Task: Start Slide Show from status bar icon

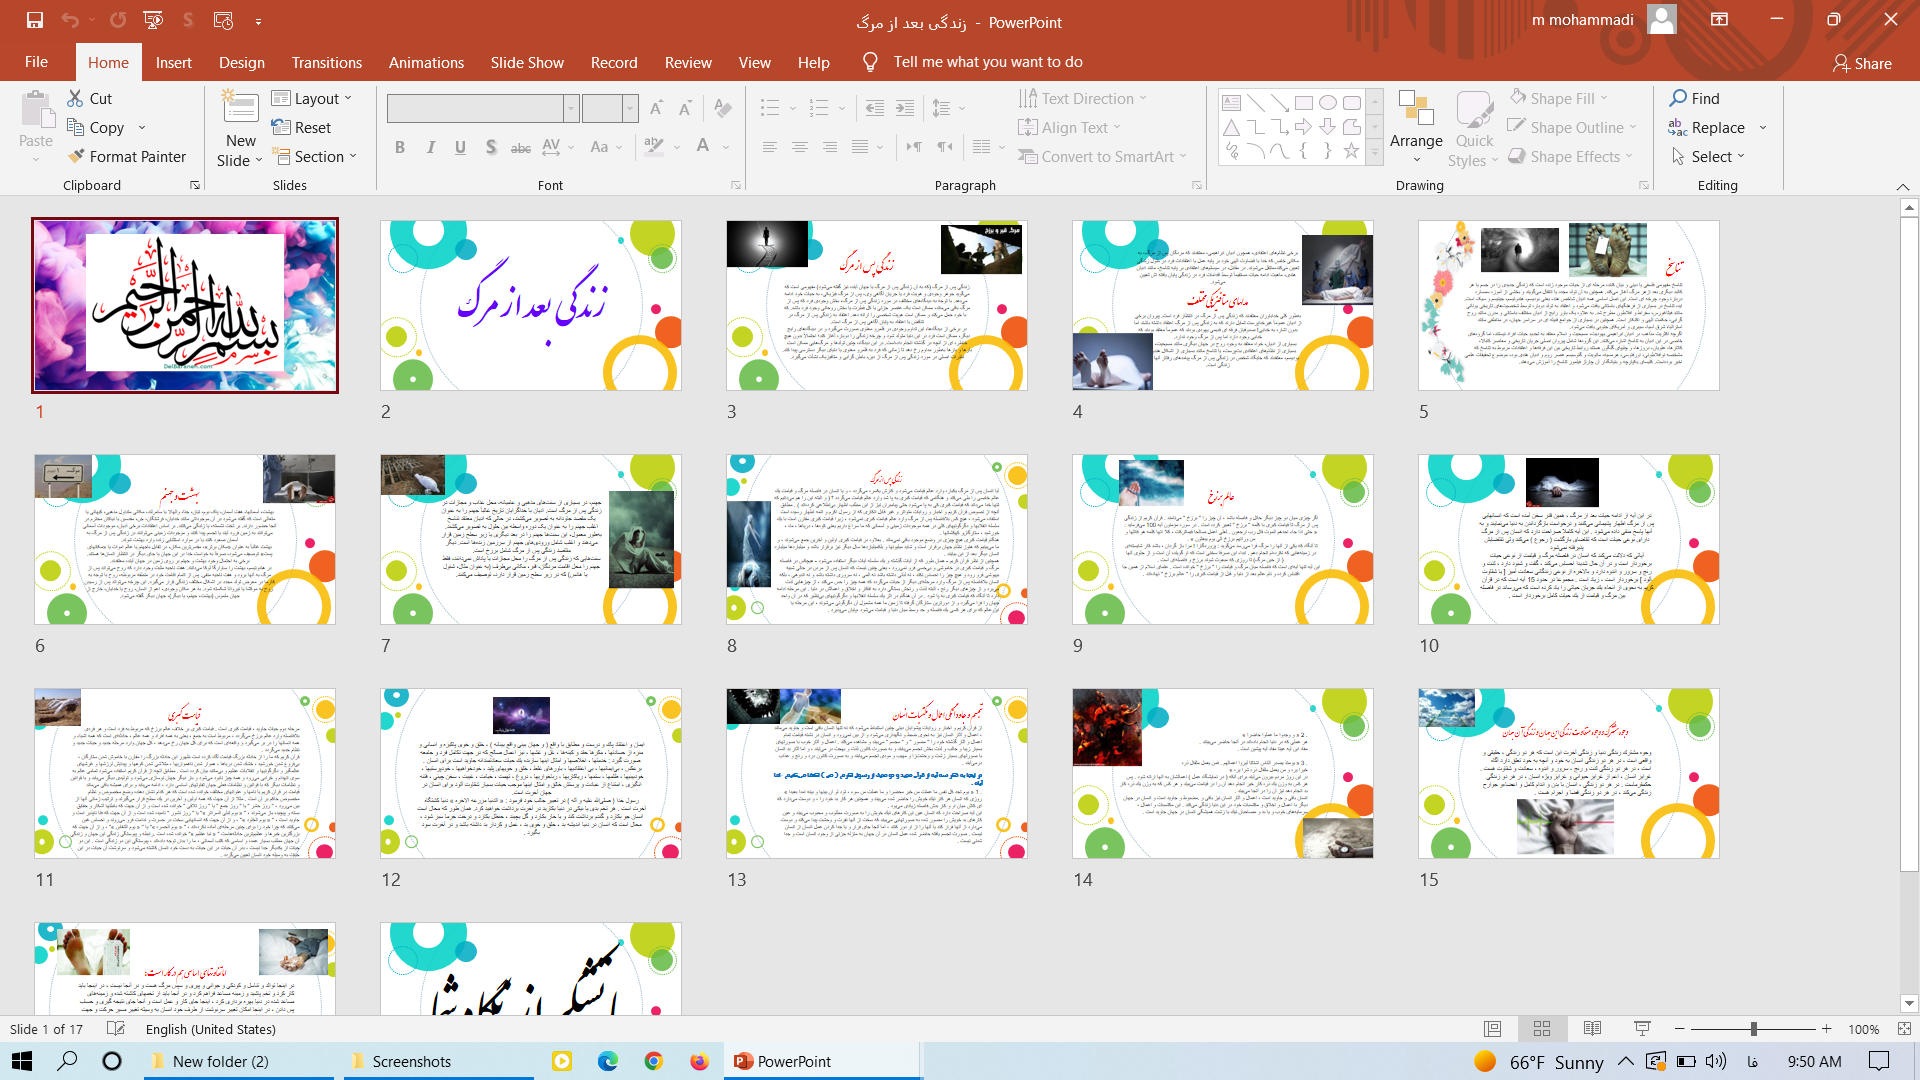Action: [x=1642, y=1029]
